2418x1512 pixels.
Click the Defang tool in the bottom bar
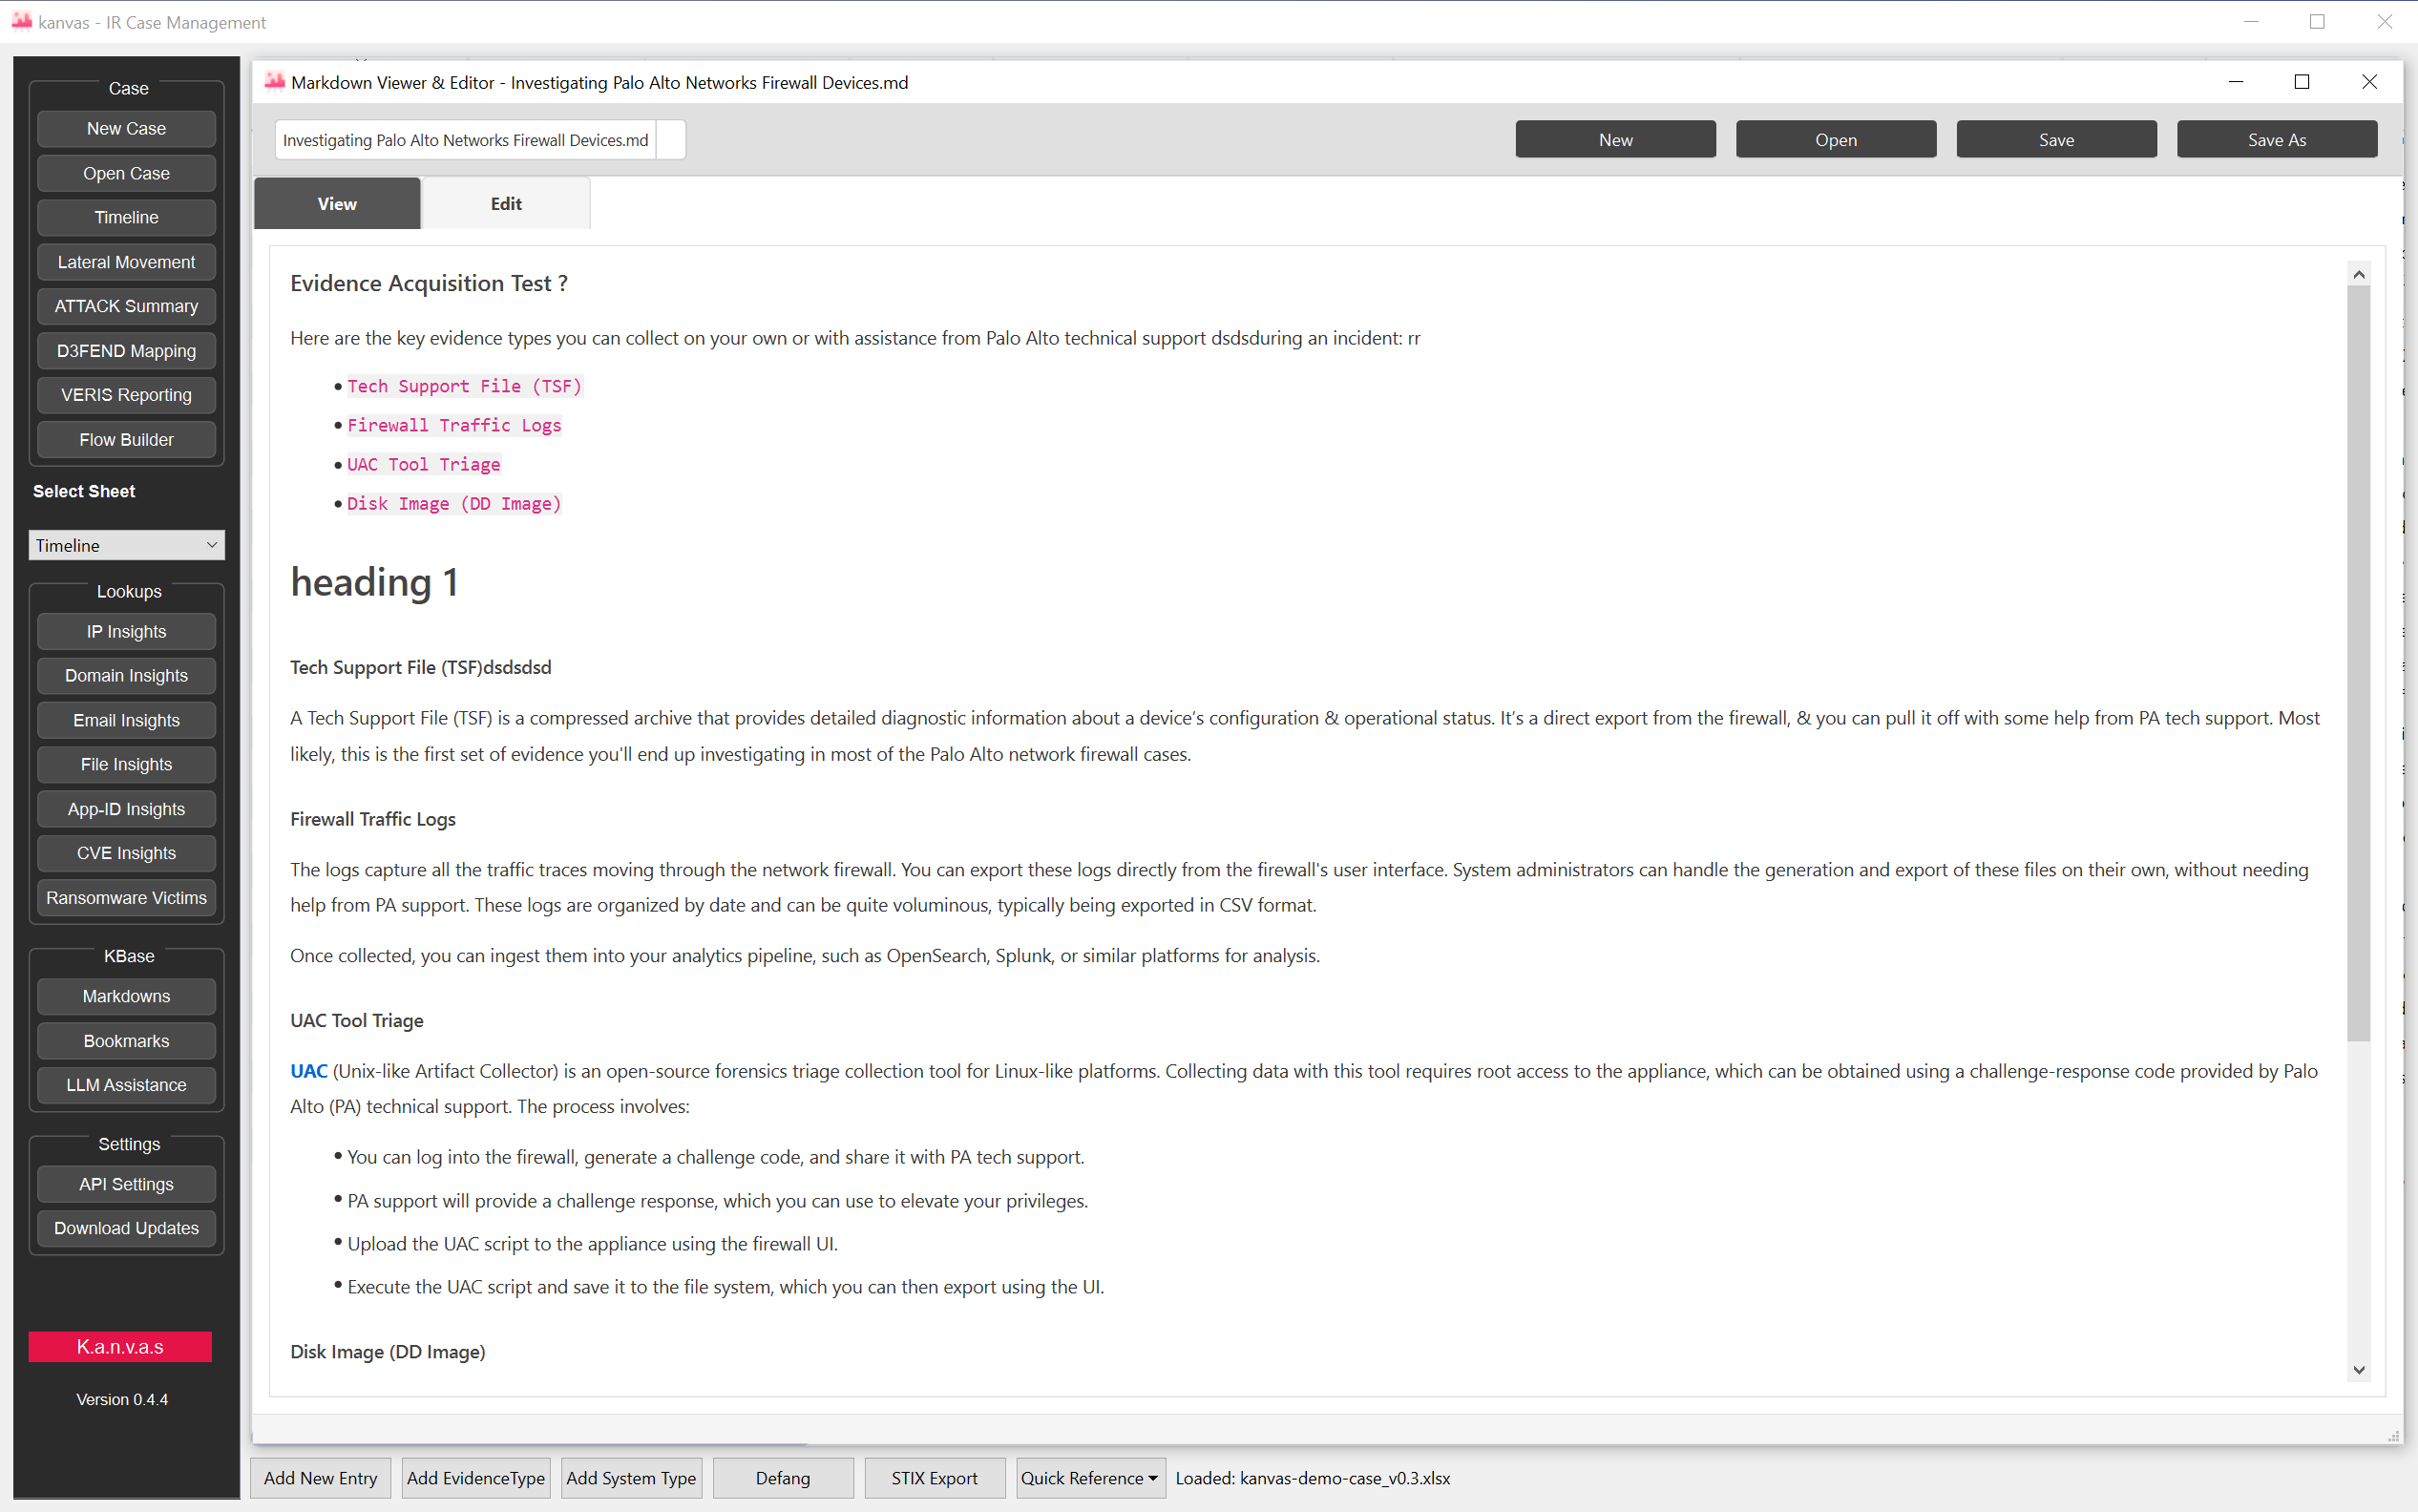coord(782,1478)
